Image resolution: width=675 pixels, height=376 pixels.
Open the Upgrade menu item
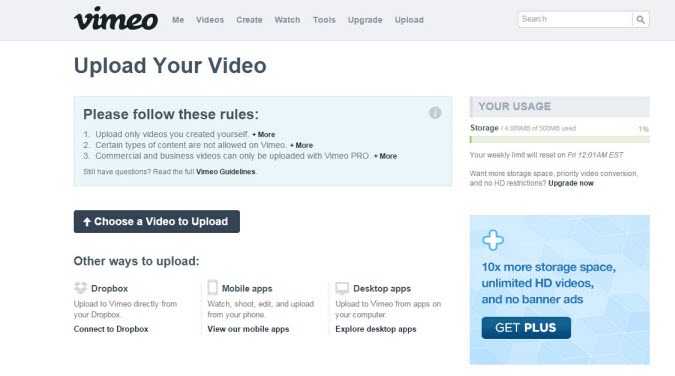pyautogui.click(x=365, y=20)
